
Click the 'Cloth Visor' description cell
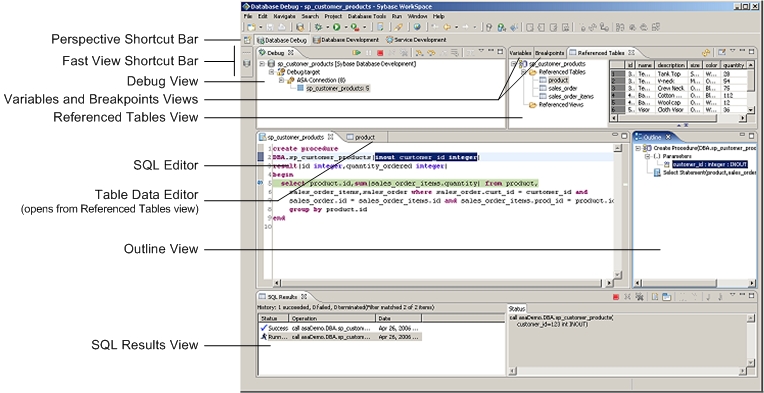tap(671, 110)
